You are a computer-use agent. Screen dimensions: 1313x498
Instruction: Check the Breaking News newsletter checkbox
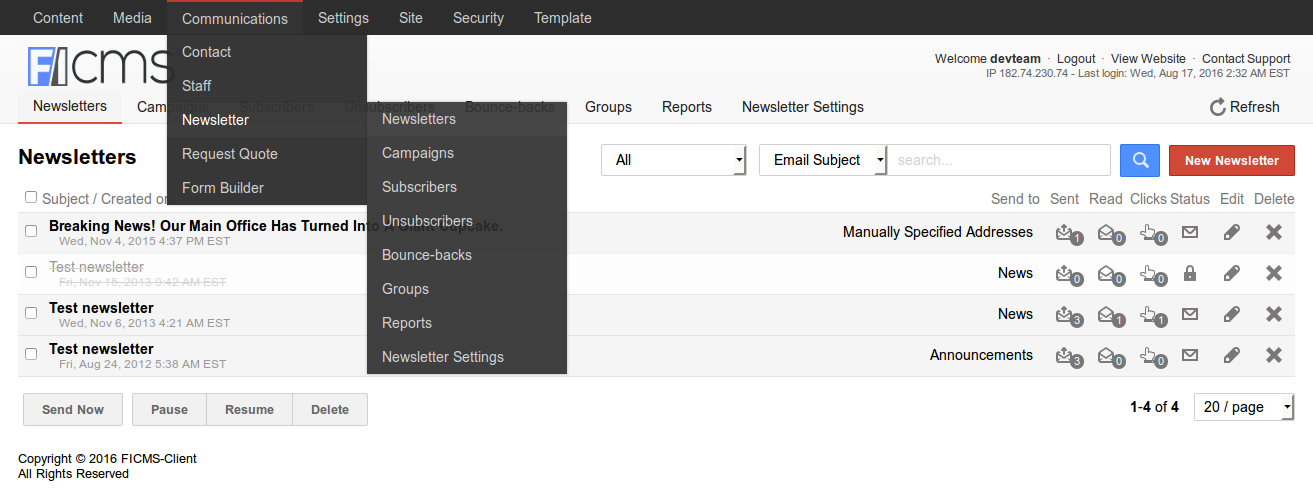point(31,231)
